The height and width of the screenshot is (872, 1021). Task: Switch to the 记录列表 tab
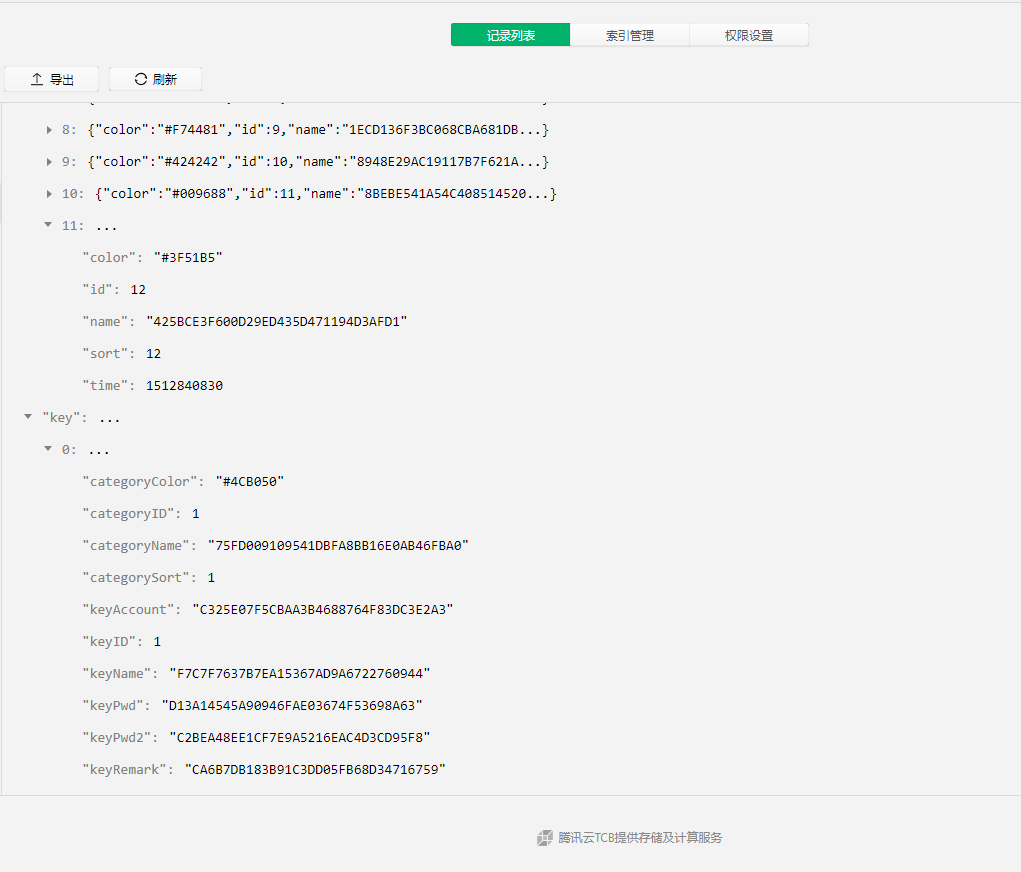(x=510, y=35)
